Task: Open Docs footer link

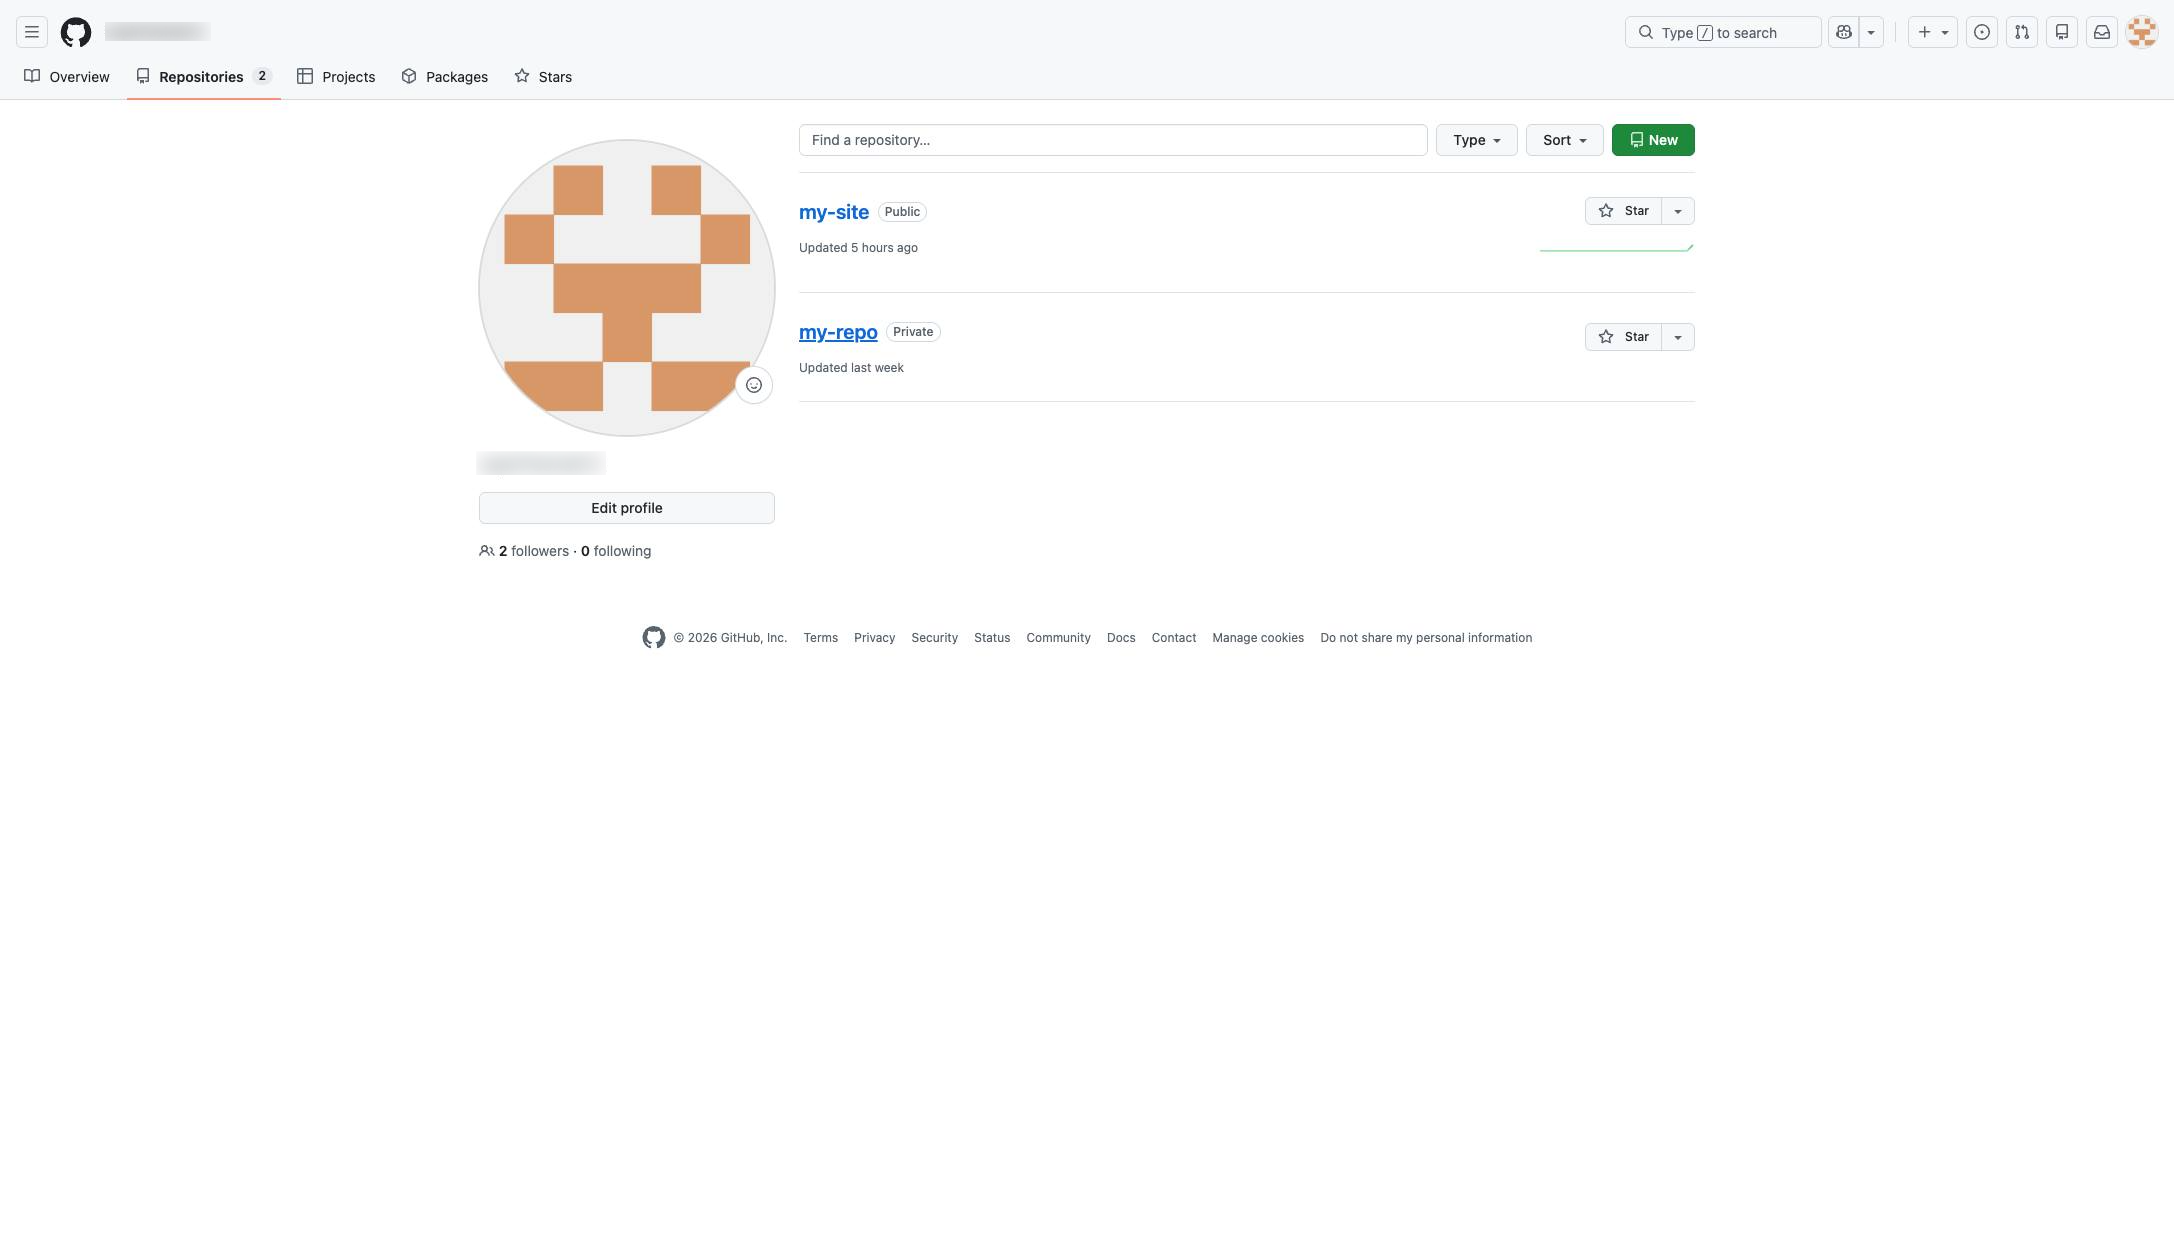Action: [x=1121, y=638]
